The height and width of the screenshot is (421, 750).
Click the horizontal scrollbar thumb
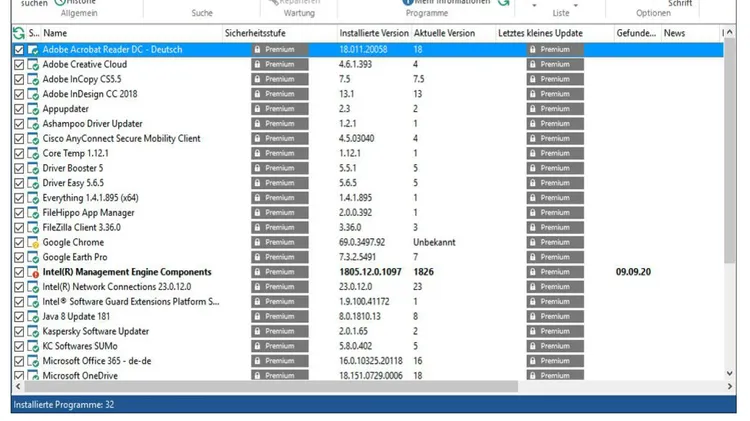click(271, 386)
